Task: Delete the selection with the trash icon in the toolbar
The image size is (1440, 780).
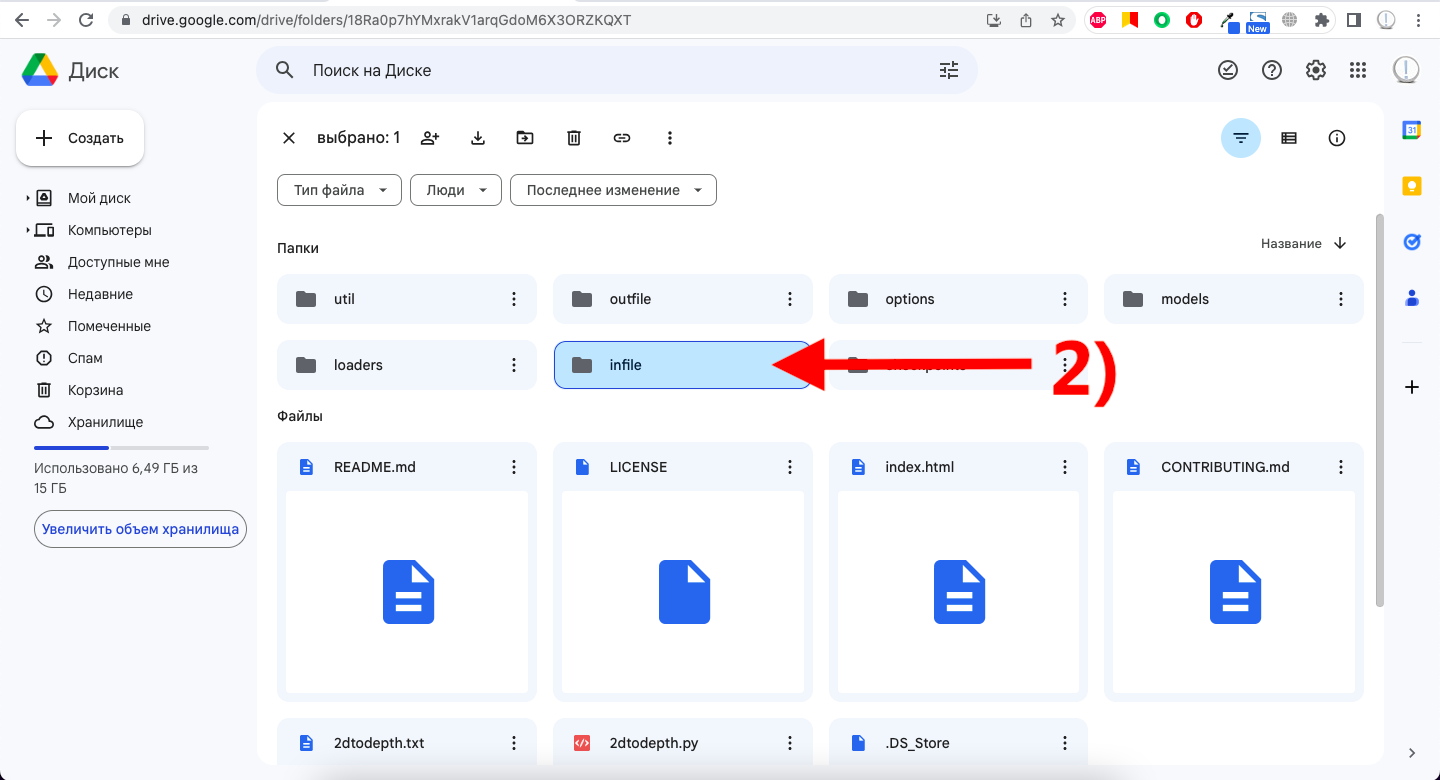Action: pyautogui.click(x=574, y=138)
